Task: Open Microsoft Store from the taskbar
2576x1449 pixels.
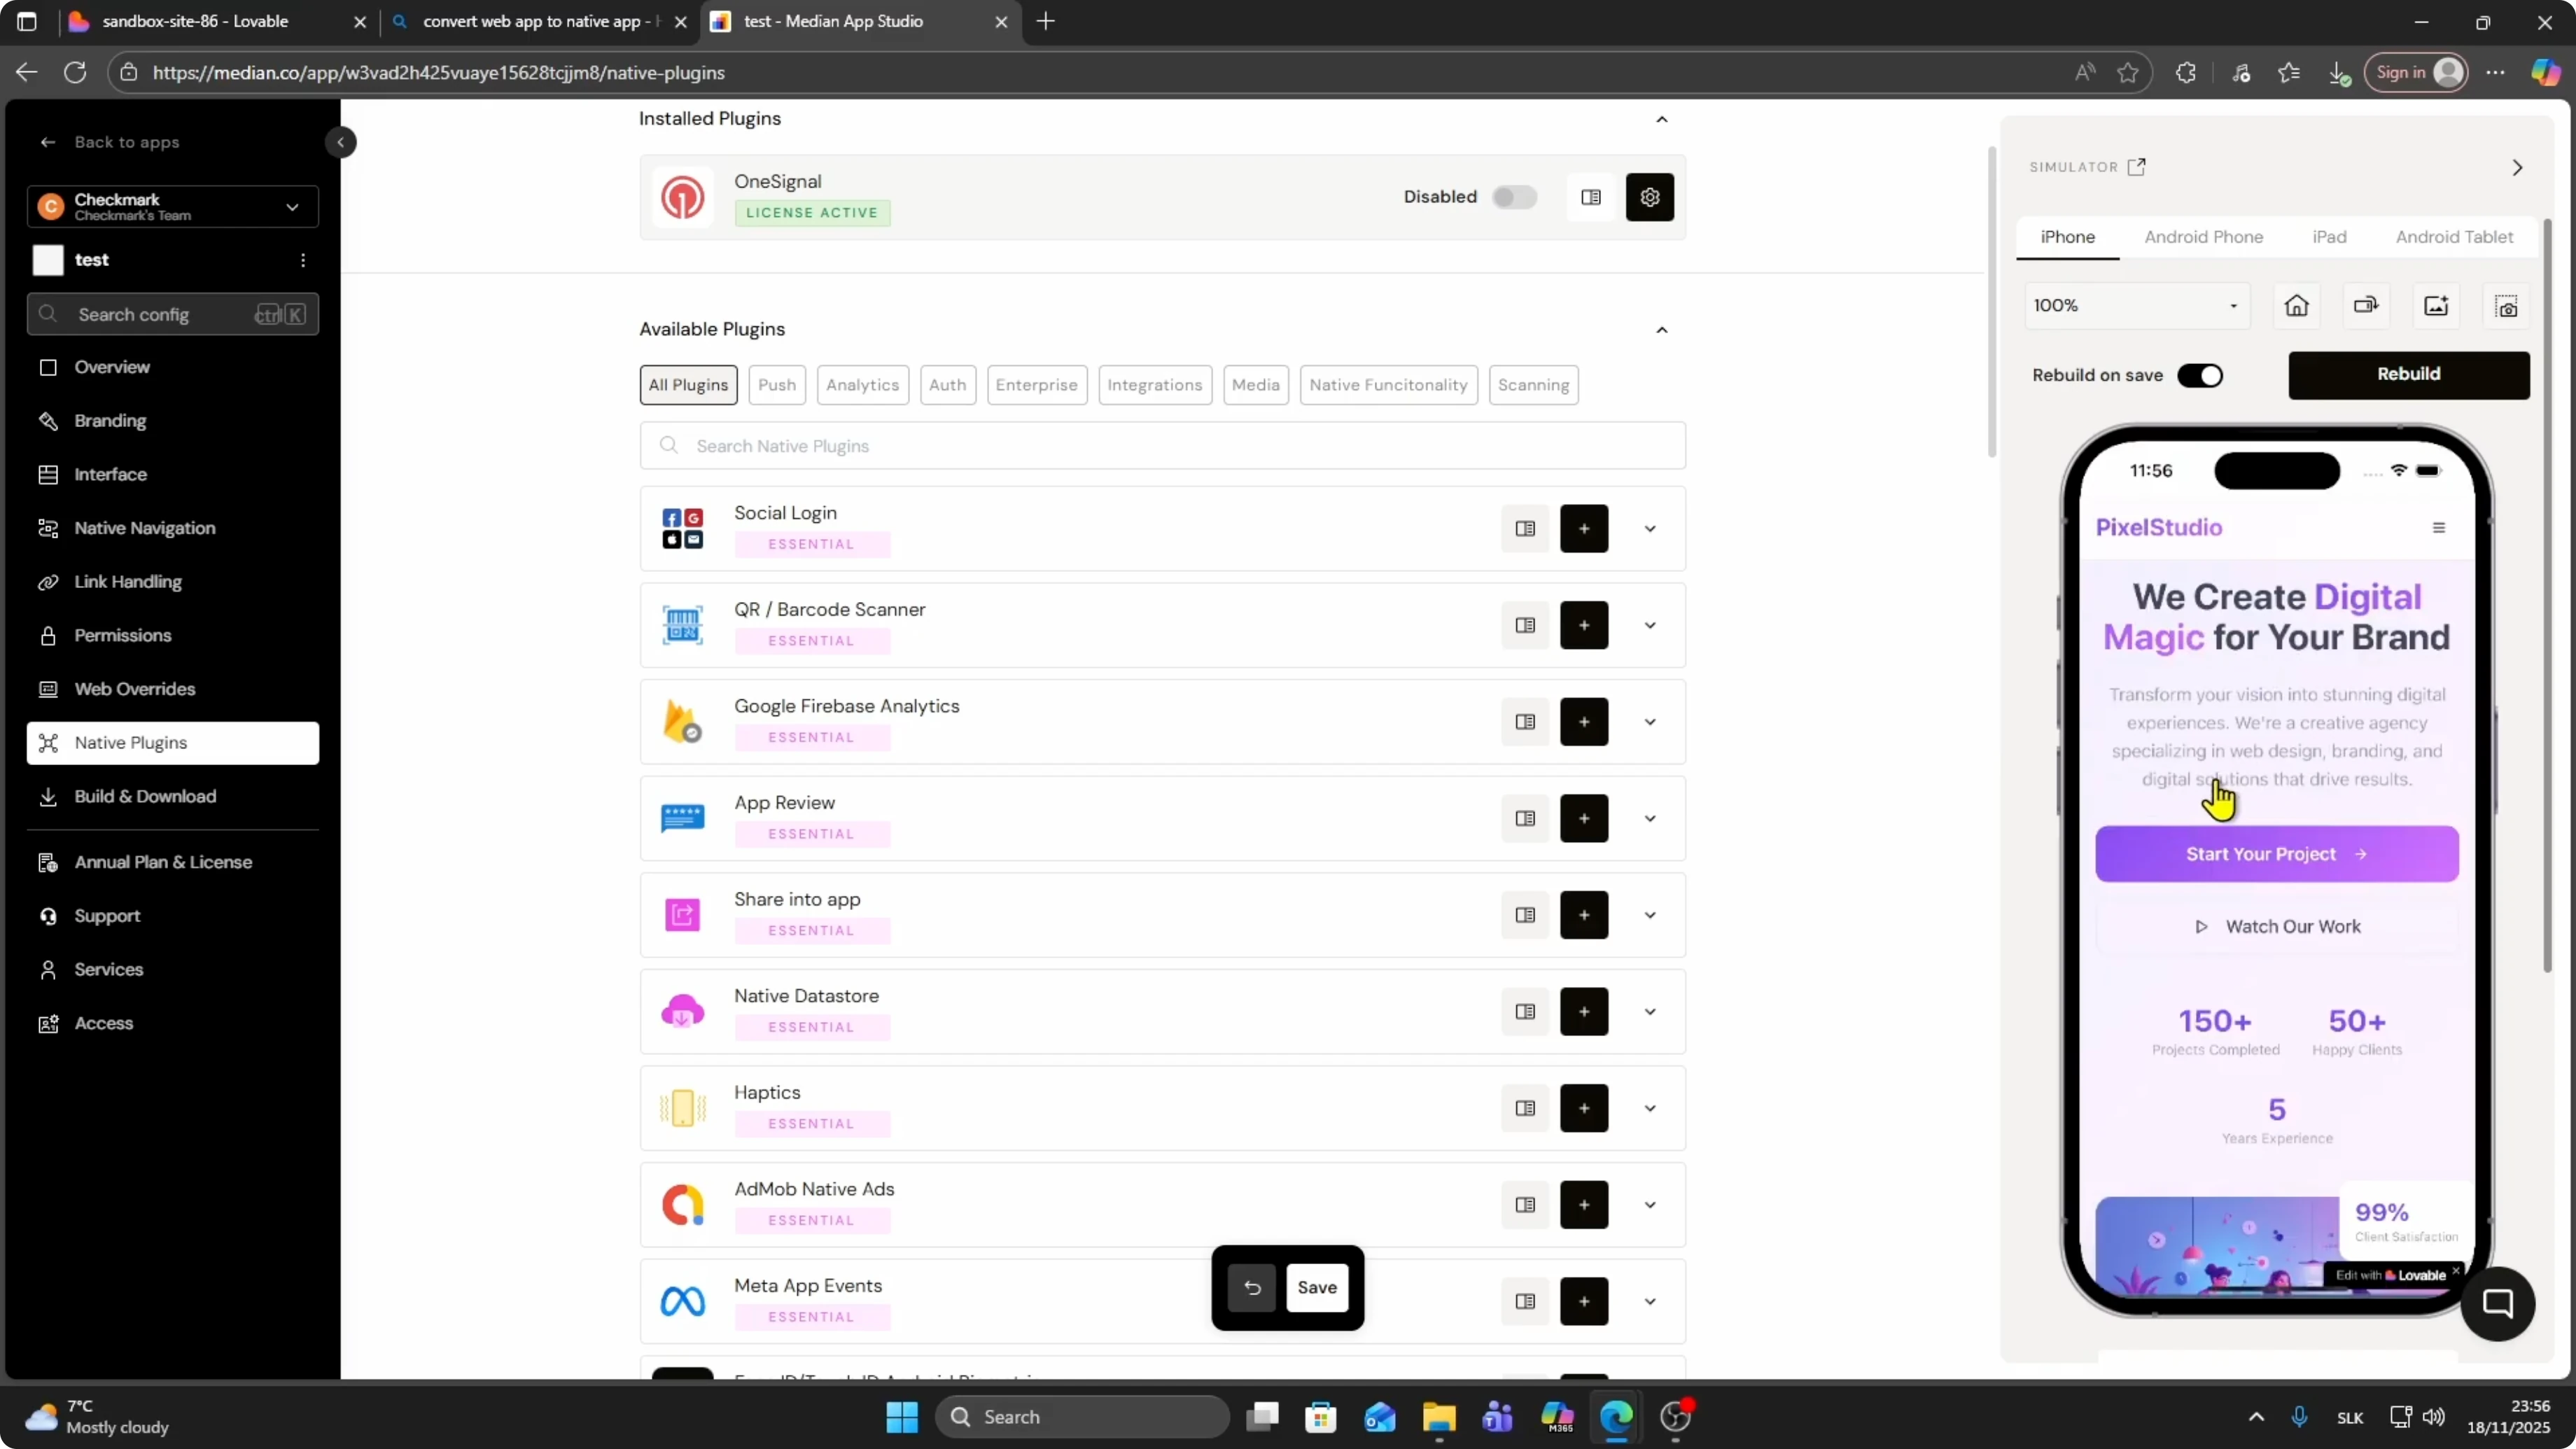Action: pos(1320,1416)
